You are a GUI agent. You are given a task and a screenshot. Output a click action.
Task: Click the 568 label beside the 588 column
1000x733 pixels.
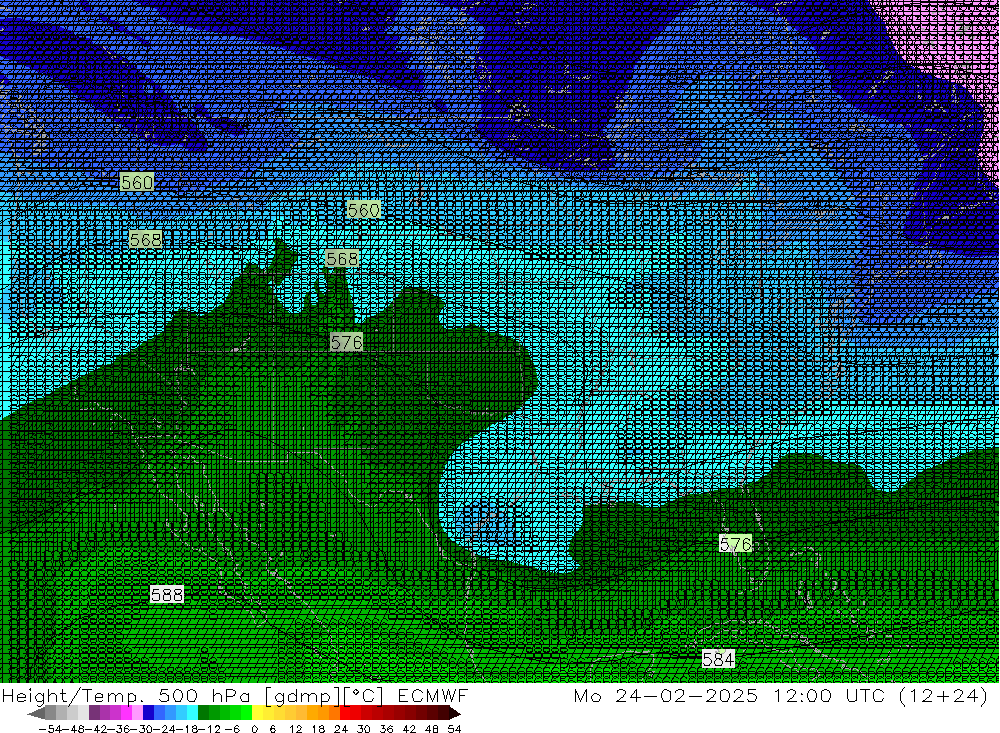(145, 239)
